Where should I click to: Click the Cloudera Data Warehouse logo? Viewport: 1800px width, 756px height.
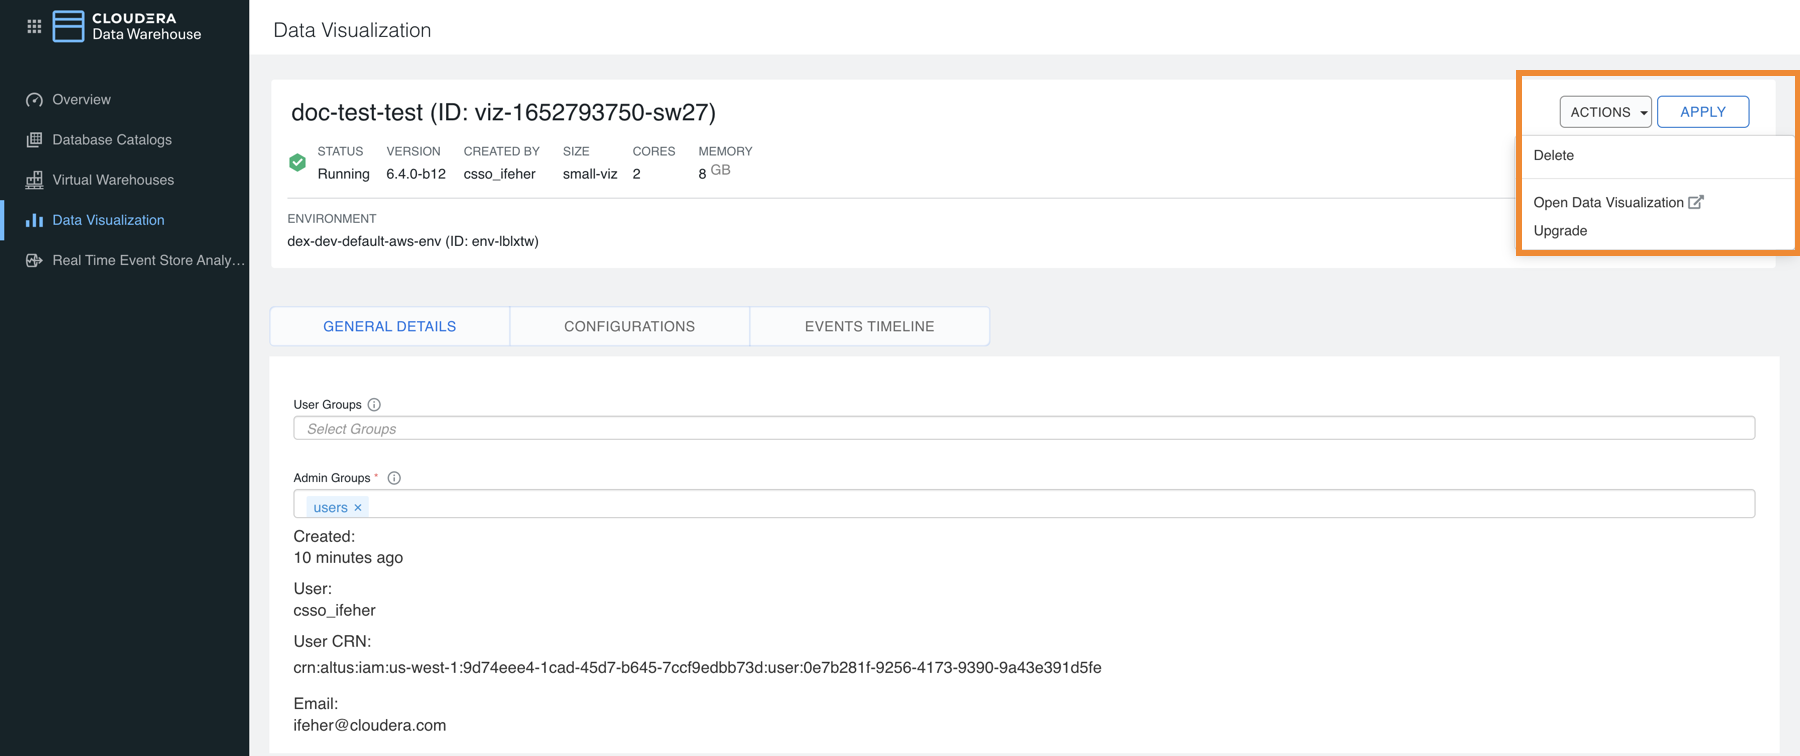(68, 27)
